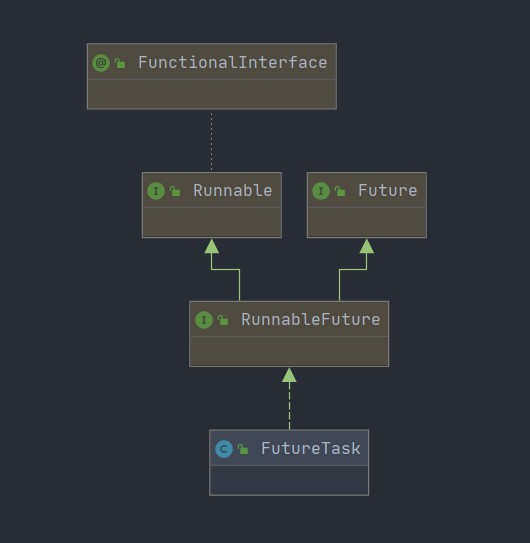Click the interface icon on Runnable node
This screenshot has height=543, width=530.
(156, 191)
